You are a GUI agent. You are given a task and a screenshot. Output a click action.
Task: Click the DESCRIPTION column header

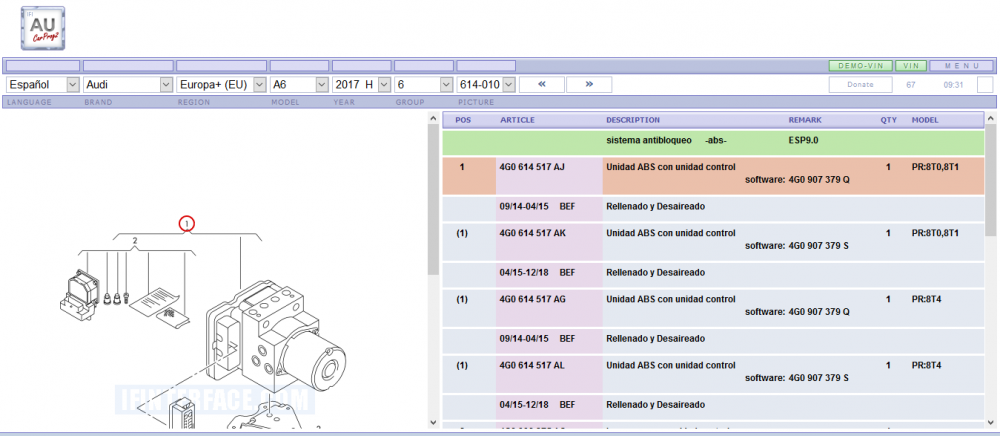click(633, 120)
